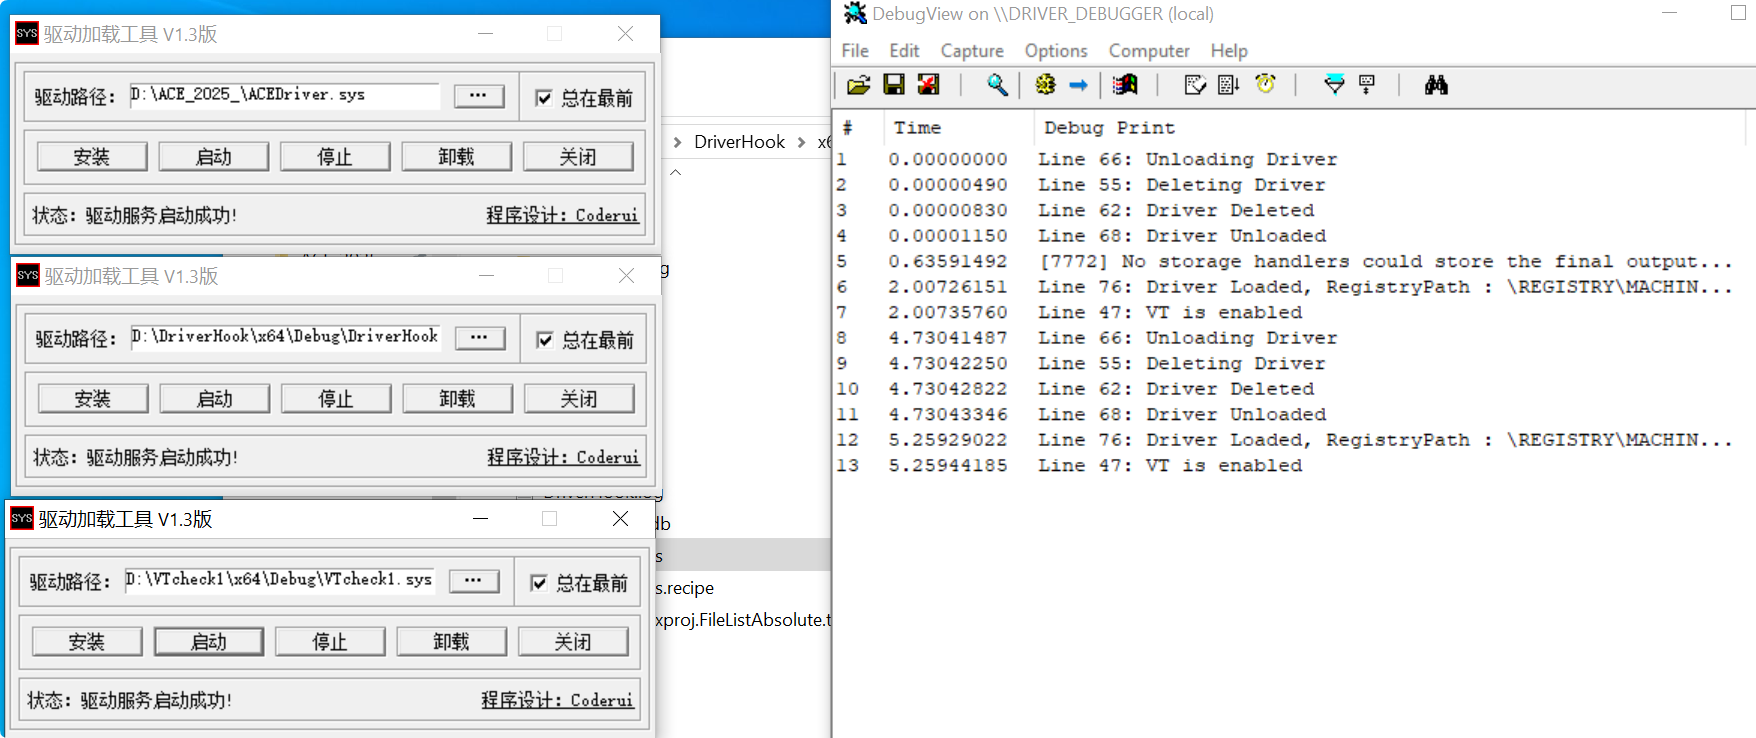Open the Filter/Highlight funnel icon
The width and height of the screenshot is (1756, 738).
click(1334, 85)
